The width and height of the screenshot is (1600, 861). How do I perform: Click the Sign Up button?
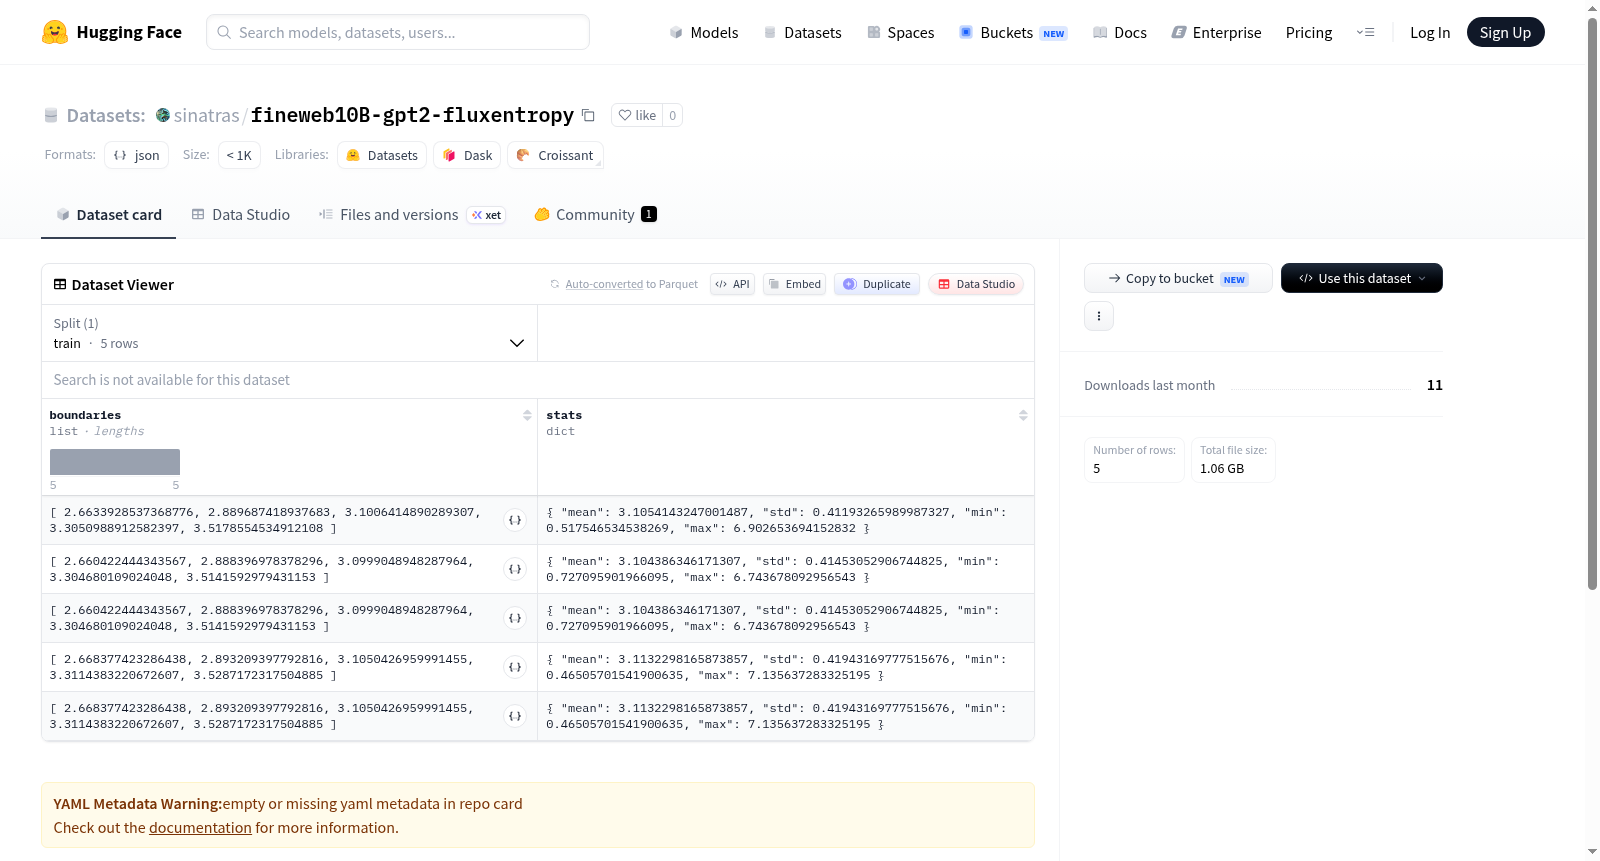tap(1505, 33)
